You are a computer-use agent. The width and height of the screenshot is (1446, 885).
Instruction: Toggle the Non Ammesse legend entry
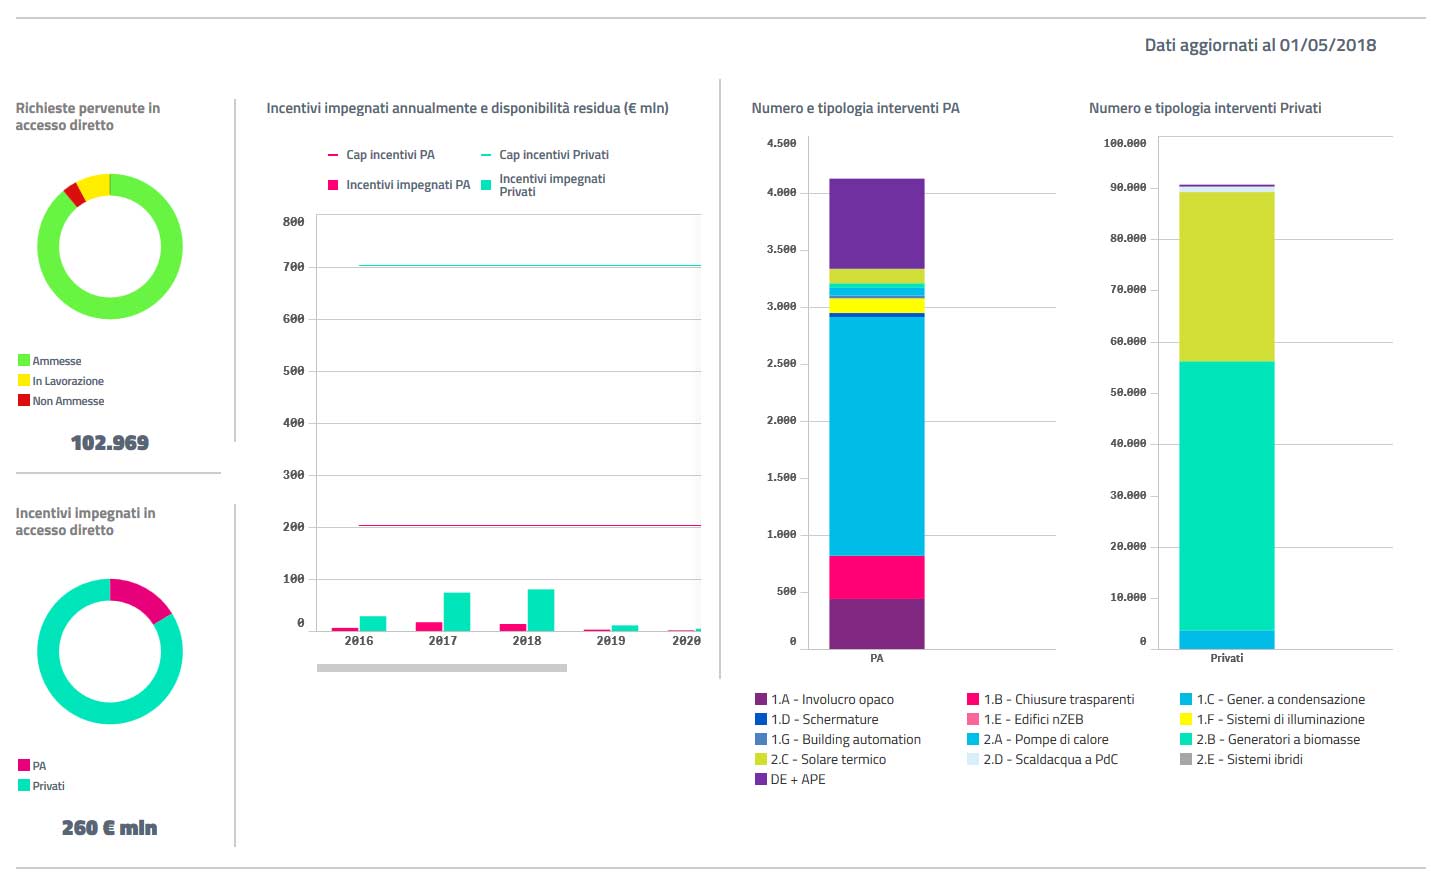61,401
